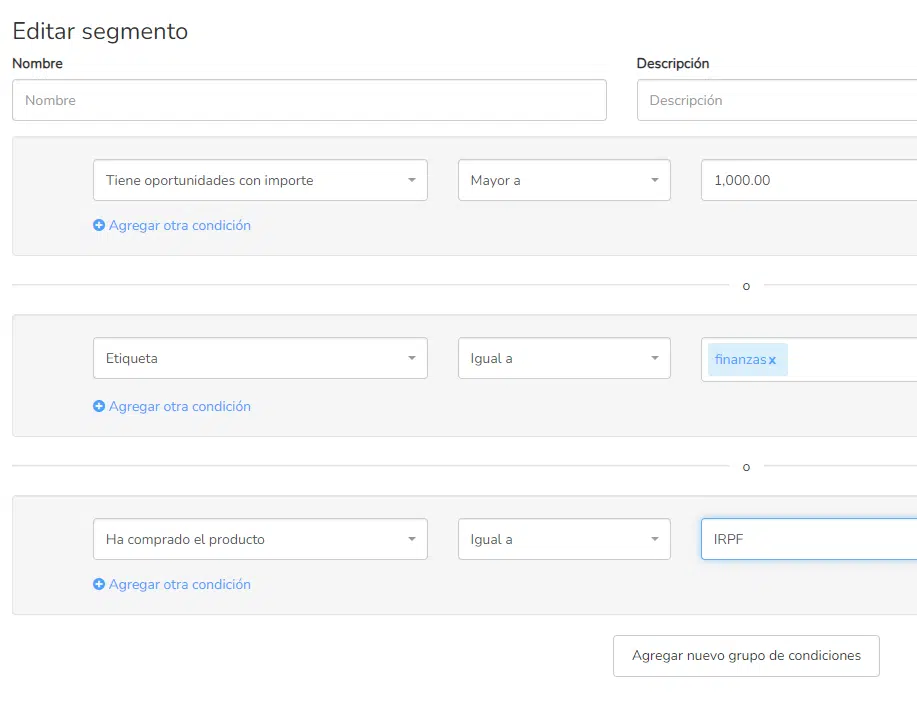Click the IRPF product value field
This screenshot has height=703, width=917.
point(809,539)
